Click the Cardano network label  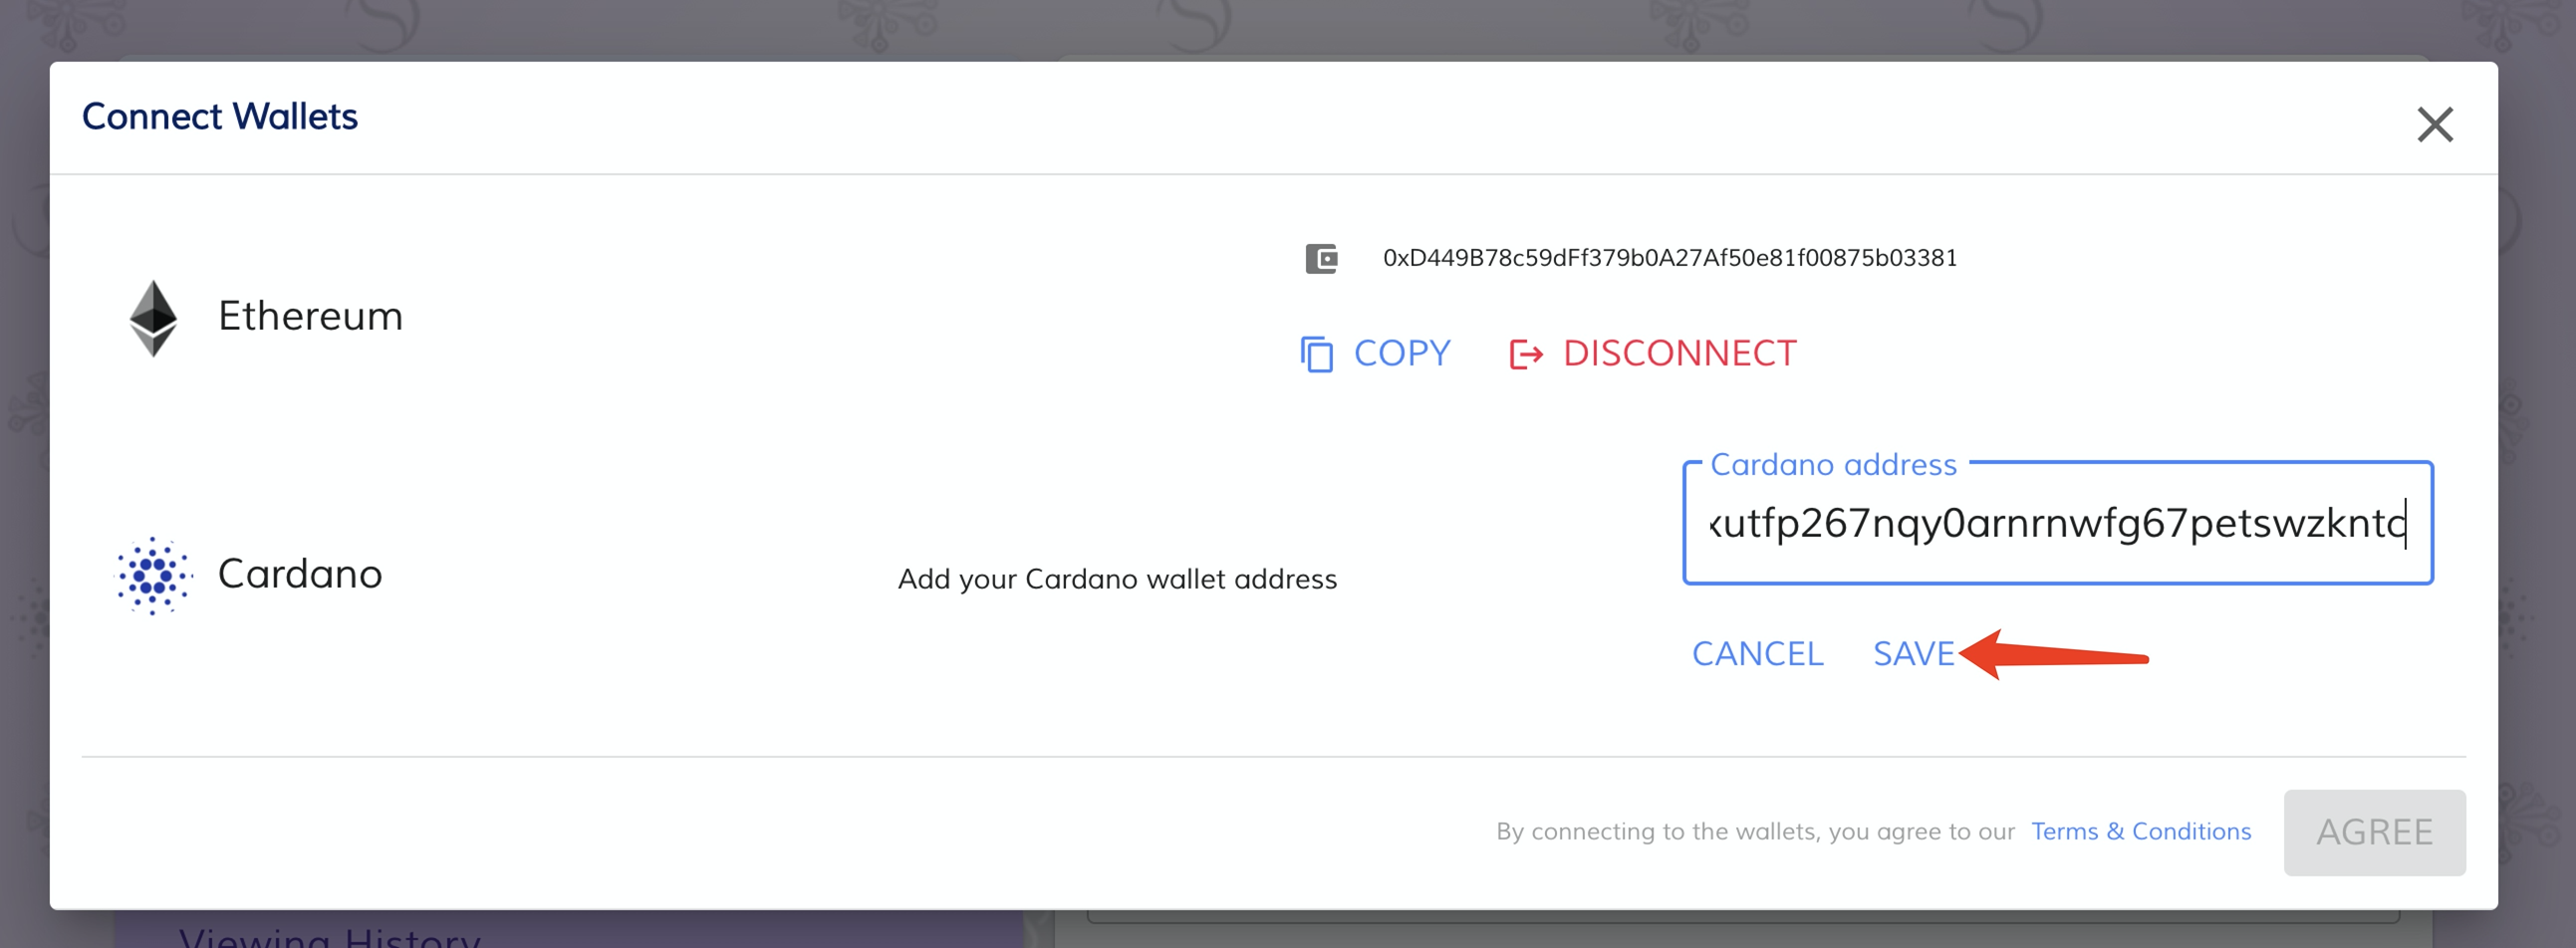(x=300, y=574)
